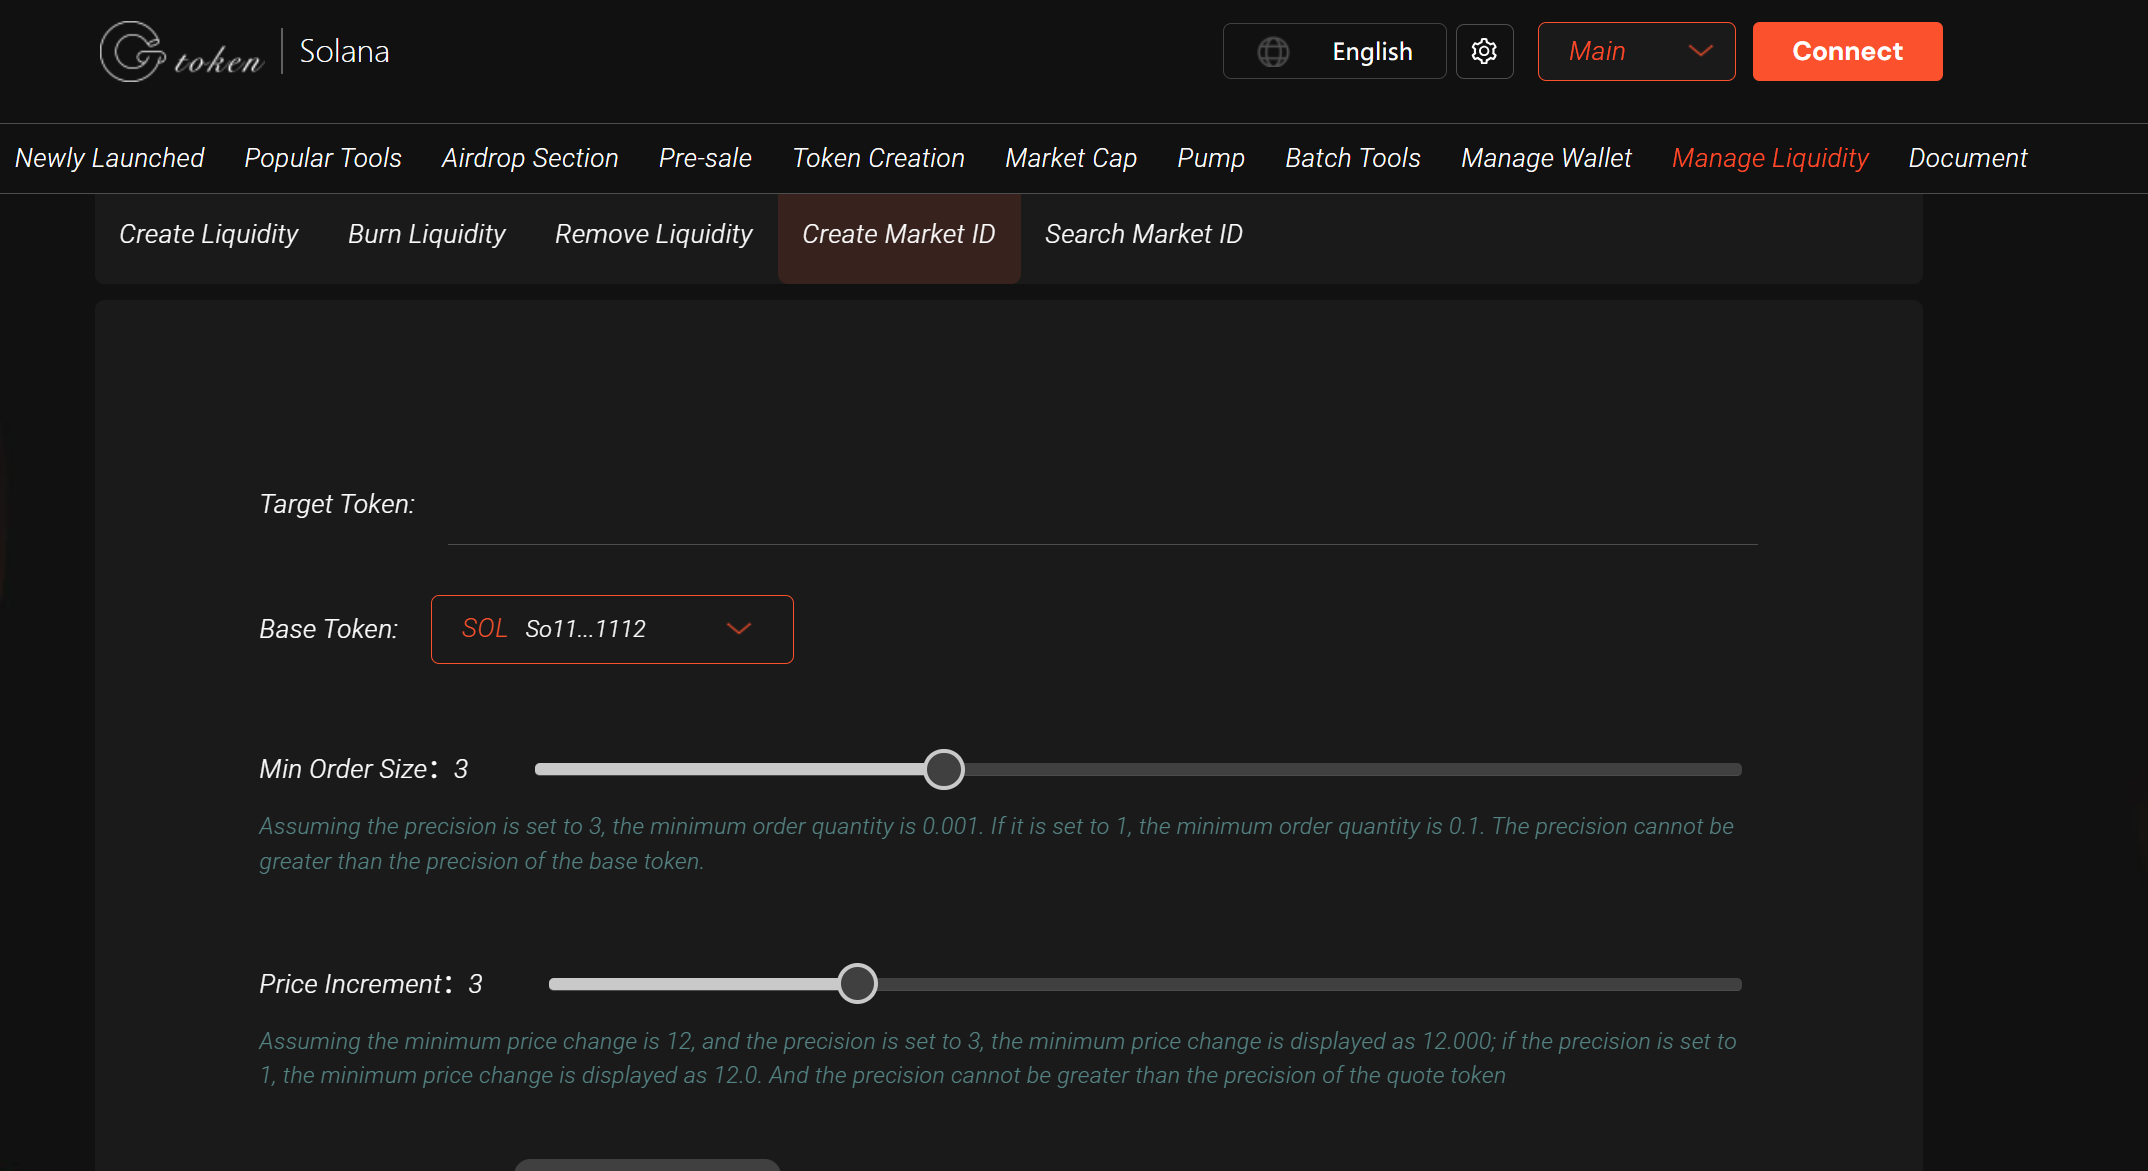
Task: Go to the Manage Wallet section
Action: click(x=1546, y=157)
